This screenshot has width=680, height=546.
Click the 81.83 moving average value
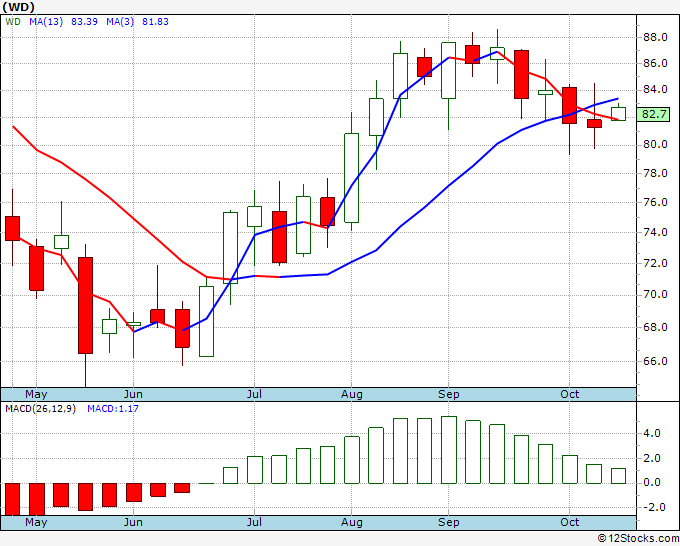coord(155,22)
